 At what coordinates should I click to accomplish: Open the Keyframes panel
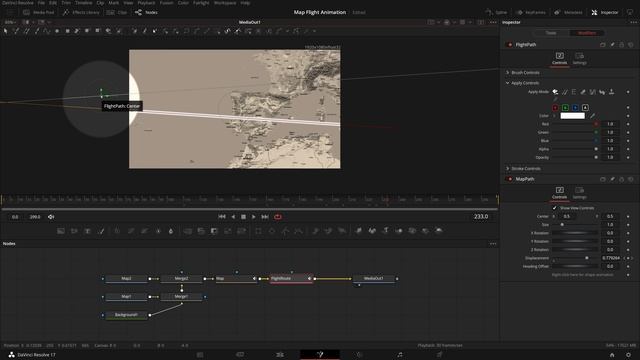click(x=531, y=12)
